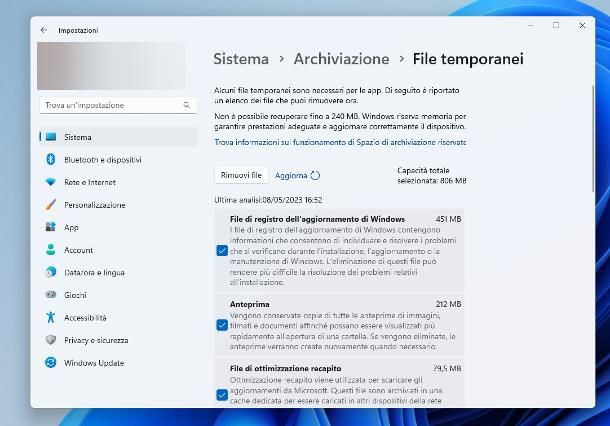
Task: Click the Aggiorna link
Action: click(x=291, y=175)
